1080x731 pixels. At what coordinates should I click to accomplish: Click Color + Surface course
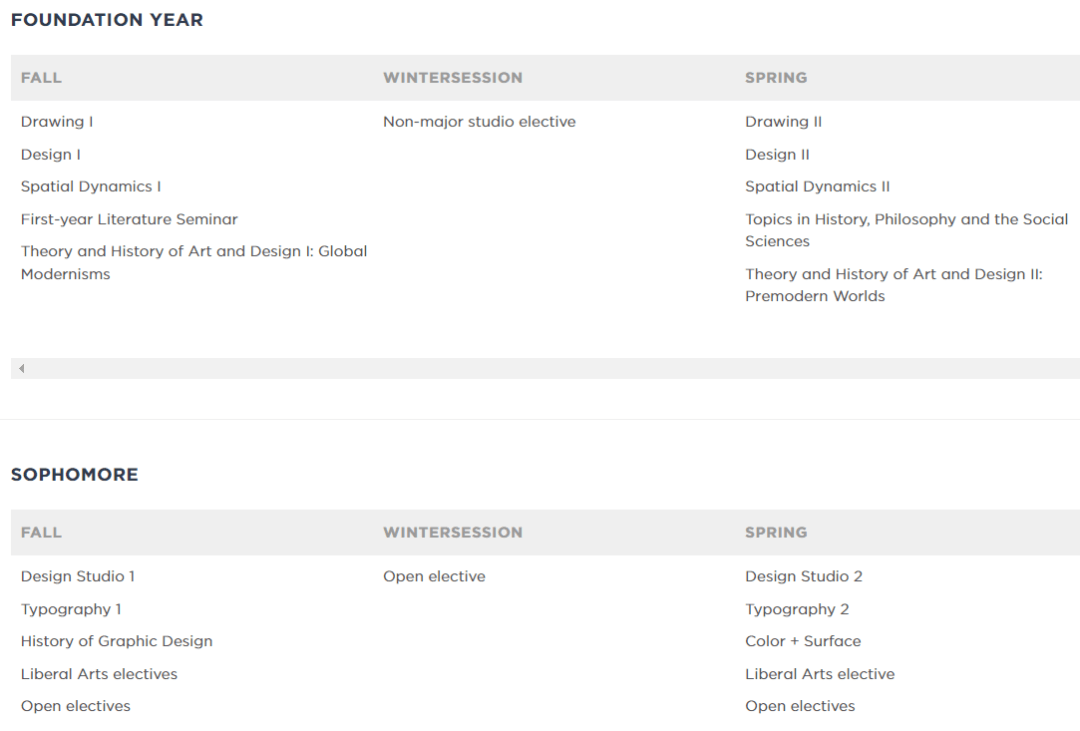[x=803, y=641]
